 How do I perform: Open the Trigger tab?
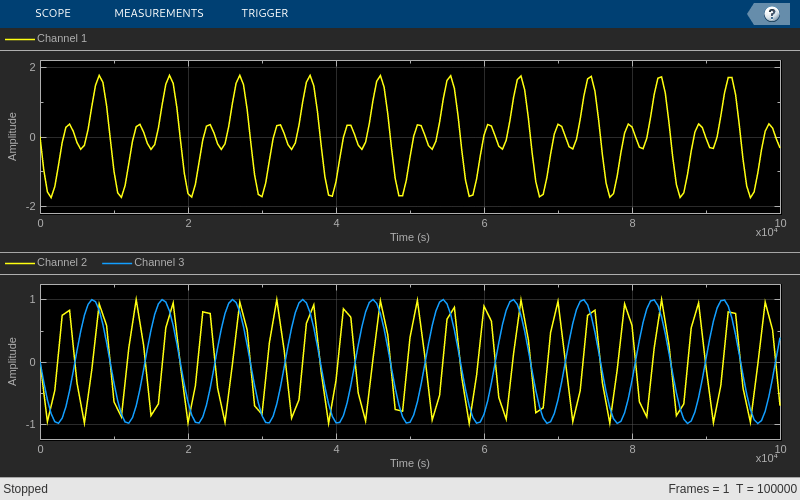pos(264,13)
